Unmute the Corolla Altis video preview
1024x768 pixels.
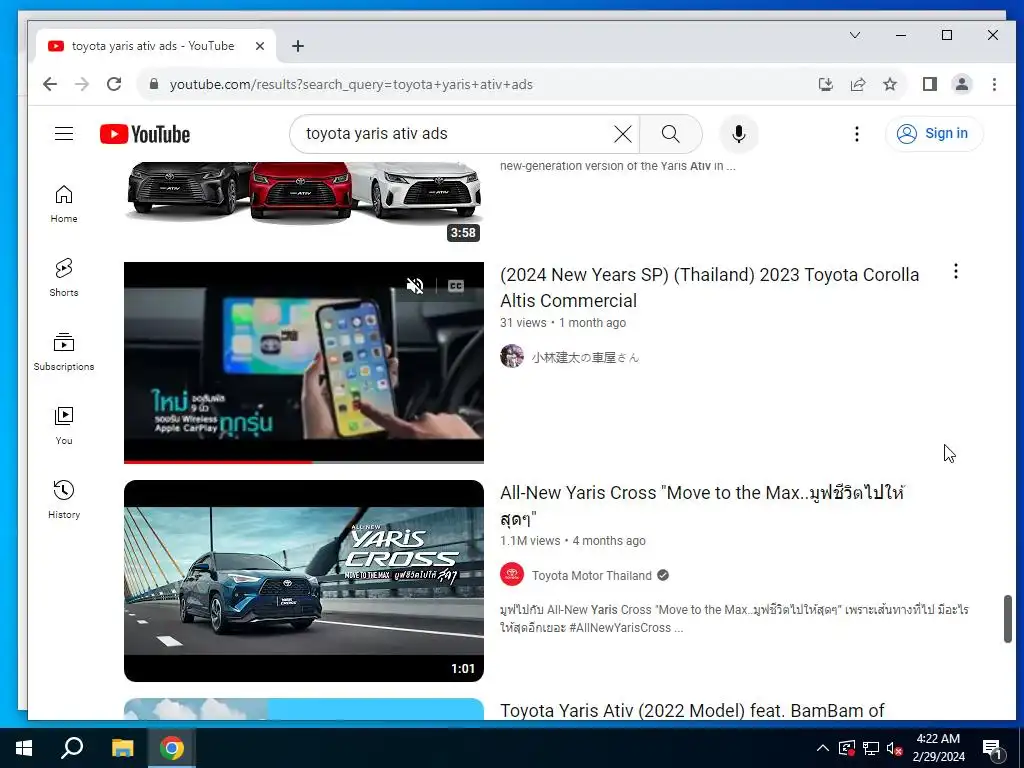pyautogui.click(x=415, y=286)
